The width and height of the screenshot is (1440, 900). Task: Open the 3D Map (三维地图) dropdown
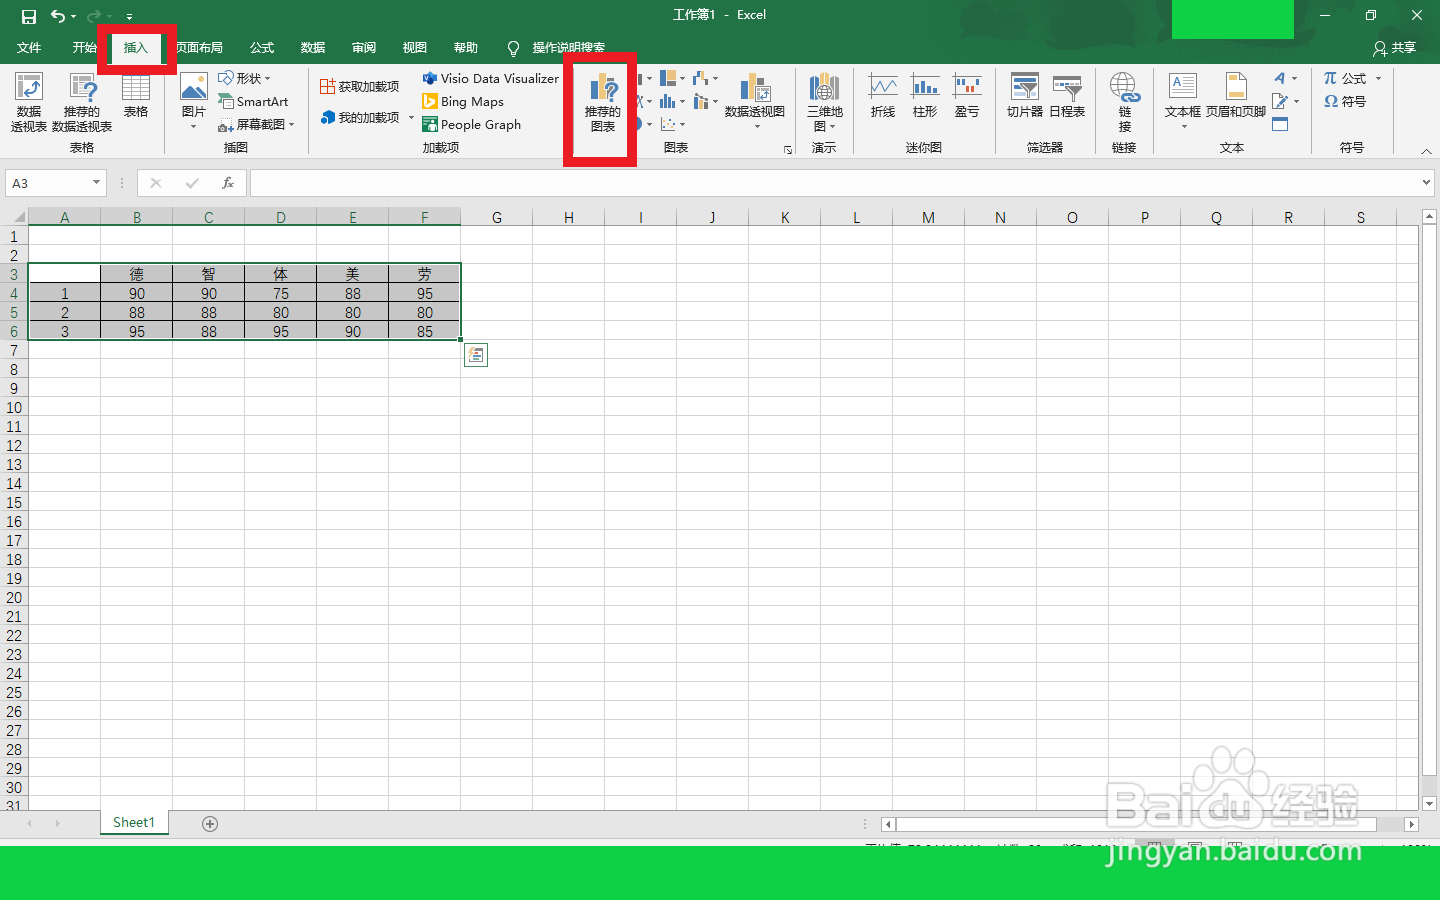[x=824, y=102]
